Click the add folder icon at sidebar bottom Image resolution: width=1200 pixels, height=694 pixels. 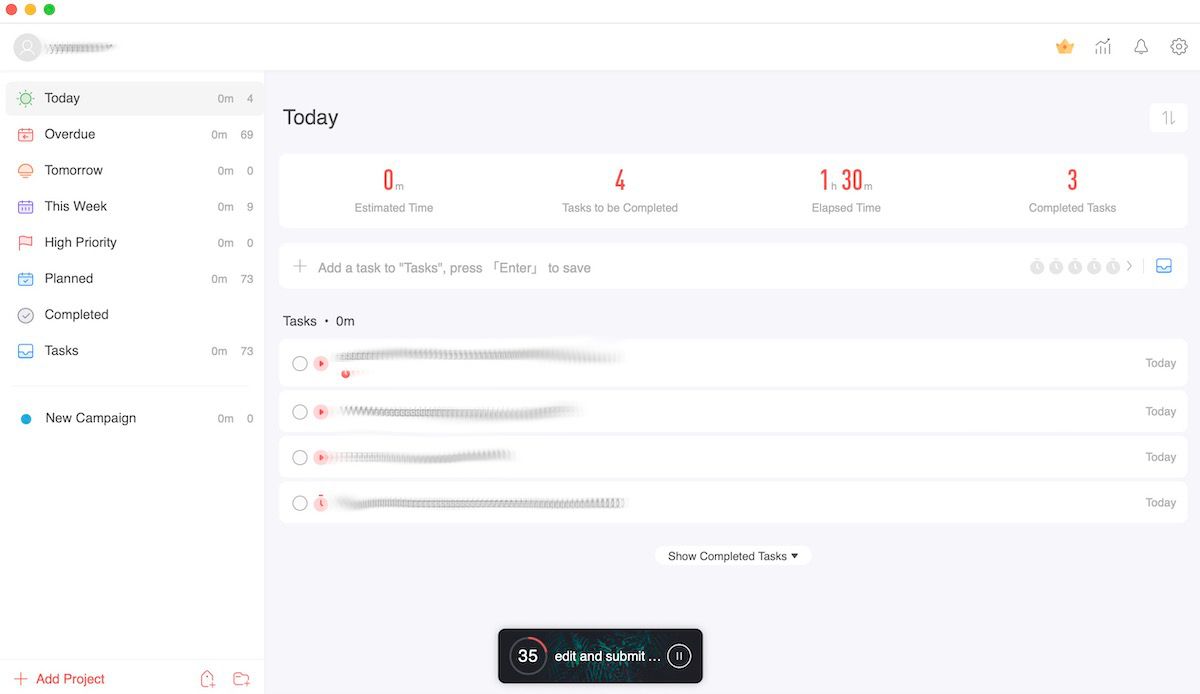[x=241, y=679]
